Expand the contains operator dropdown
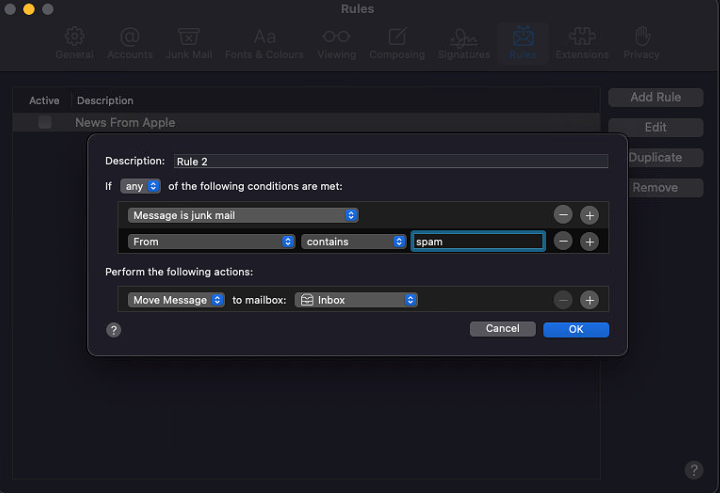 353,241
